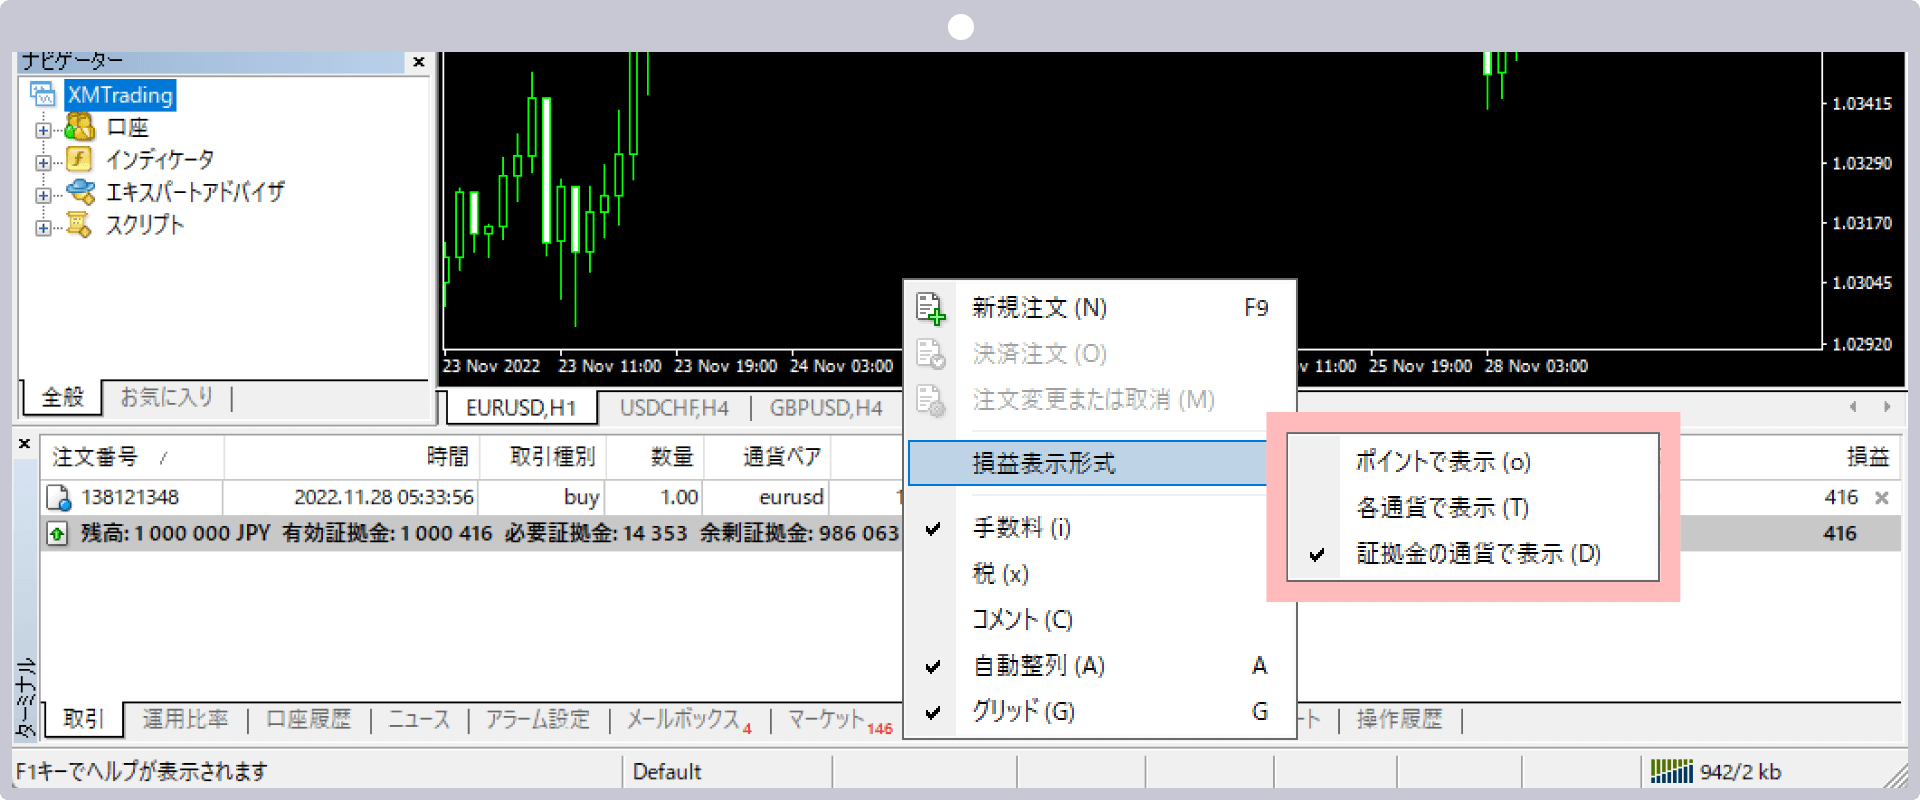
Task: Select 証拠金の通貨で表示 (D) option
Action: (1472, 554)
